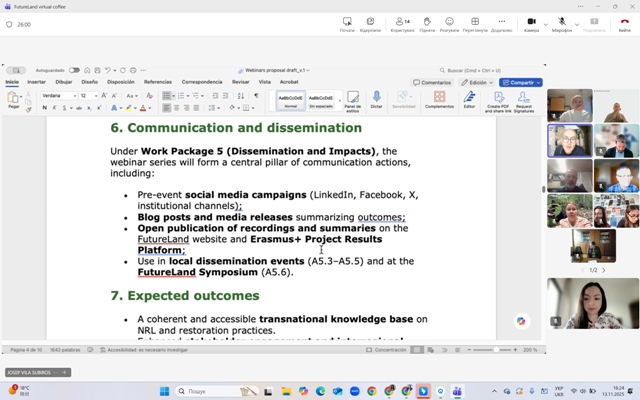Screen dimensions: 640x400
Task: Open the Teams chat panel icon
Action: tap(347, 21)
